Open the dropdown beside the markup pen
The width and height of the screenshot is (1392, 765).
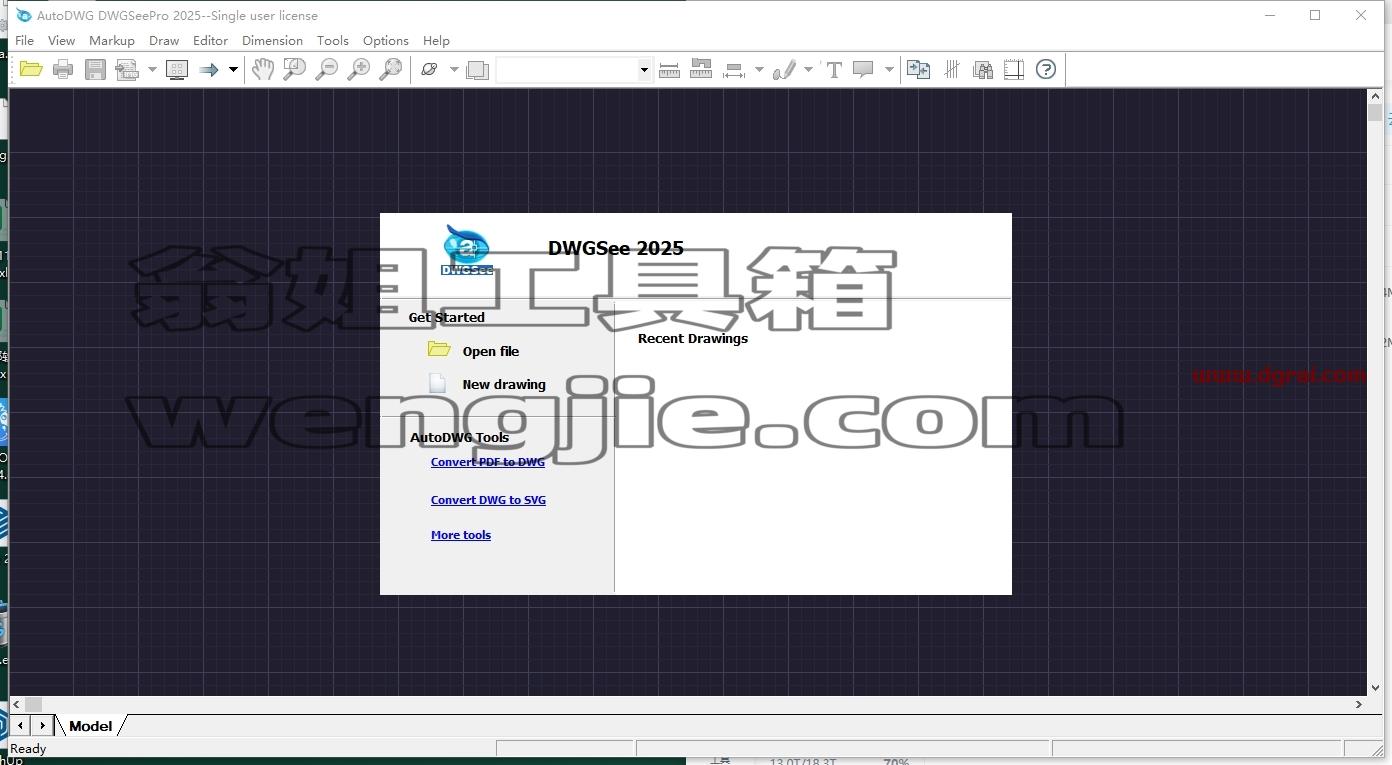(808, 69)
